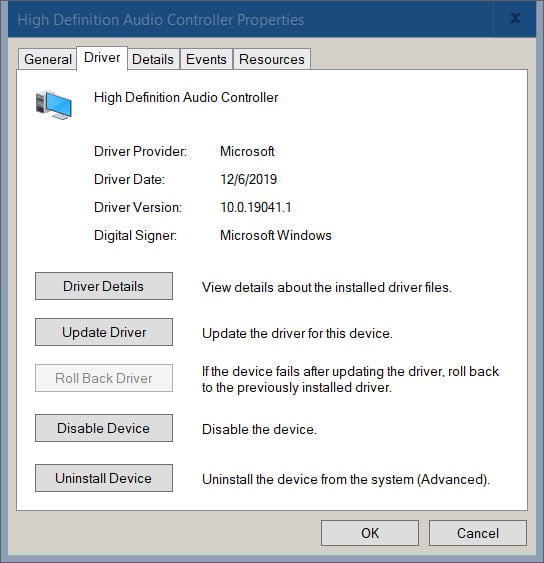Select the driver version 10.0.19041.1
The width and height of the screenshot is (544, 563).
point(256,208)
